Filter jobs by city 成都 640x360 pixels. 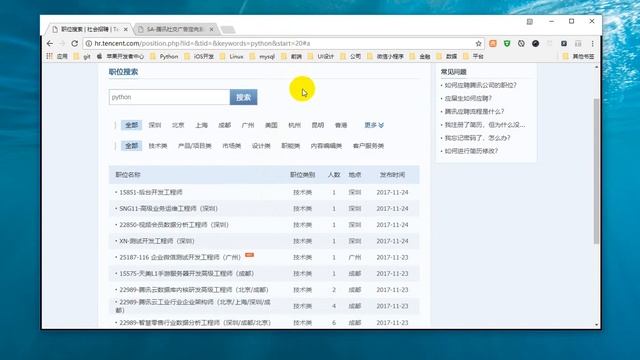(x=224, y=125)
